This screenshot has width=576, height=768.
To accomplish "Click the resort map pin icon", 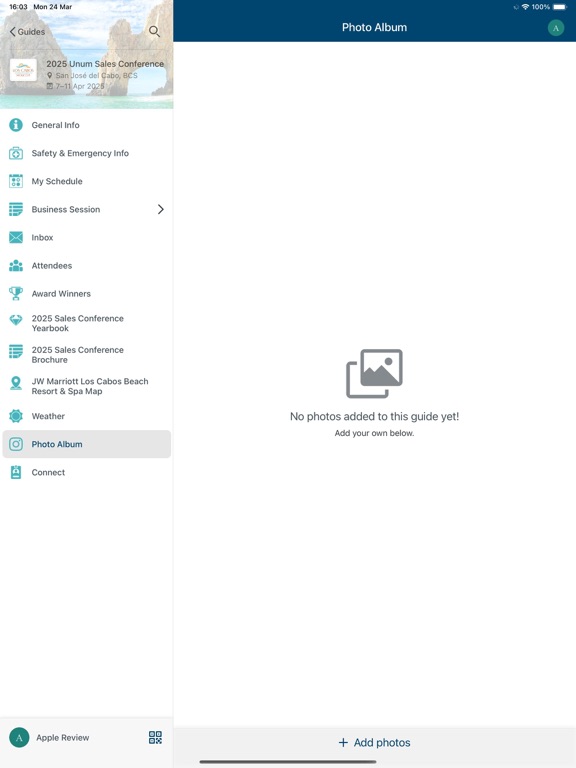I will [16, 383].
